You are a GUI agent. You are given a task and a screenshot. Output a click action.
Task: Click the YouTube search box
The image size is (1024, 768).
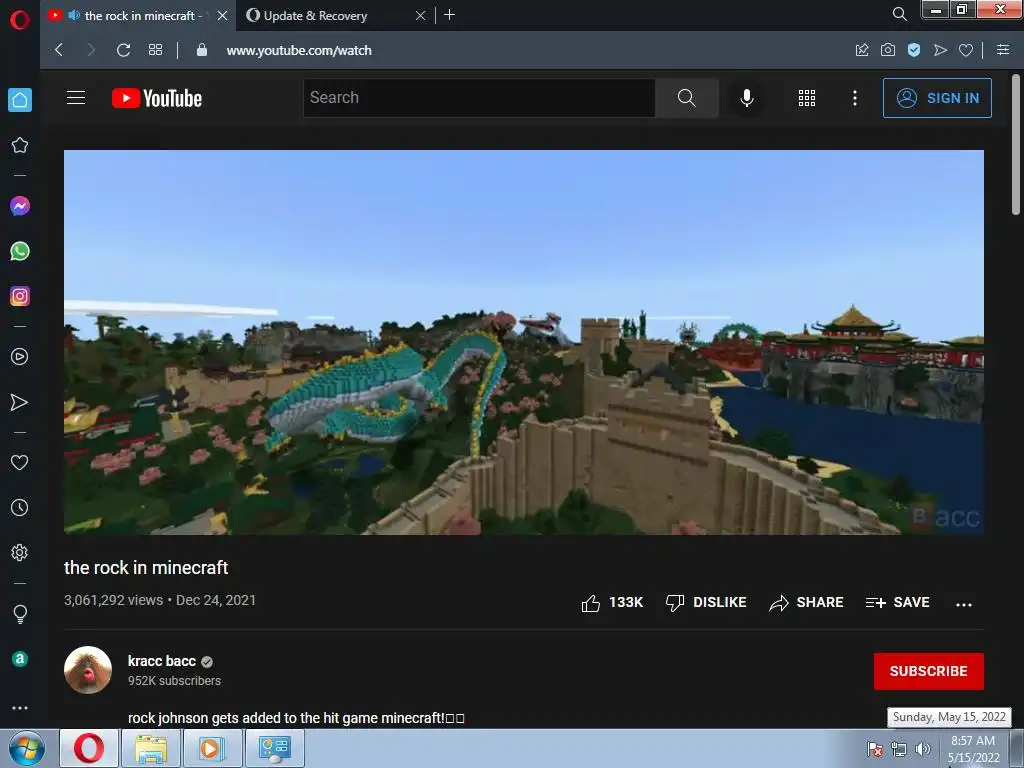pyautogui.click(x=479, y=98)
